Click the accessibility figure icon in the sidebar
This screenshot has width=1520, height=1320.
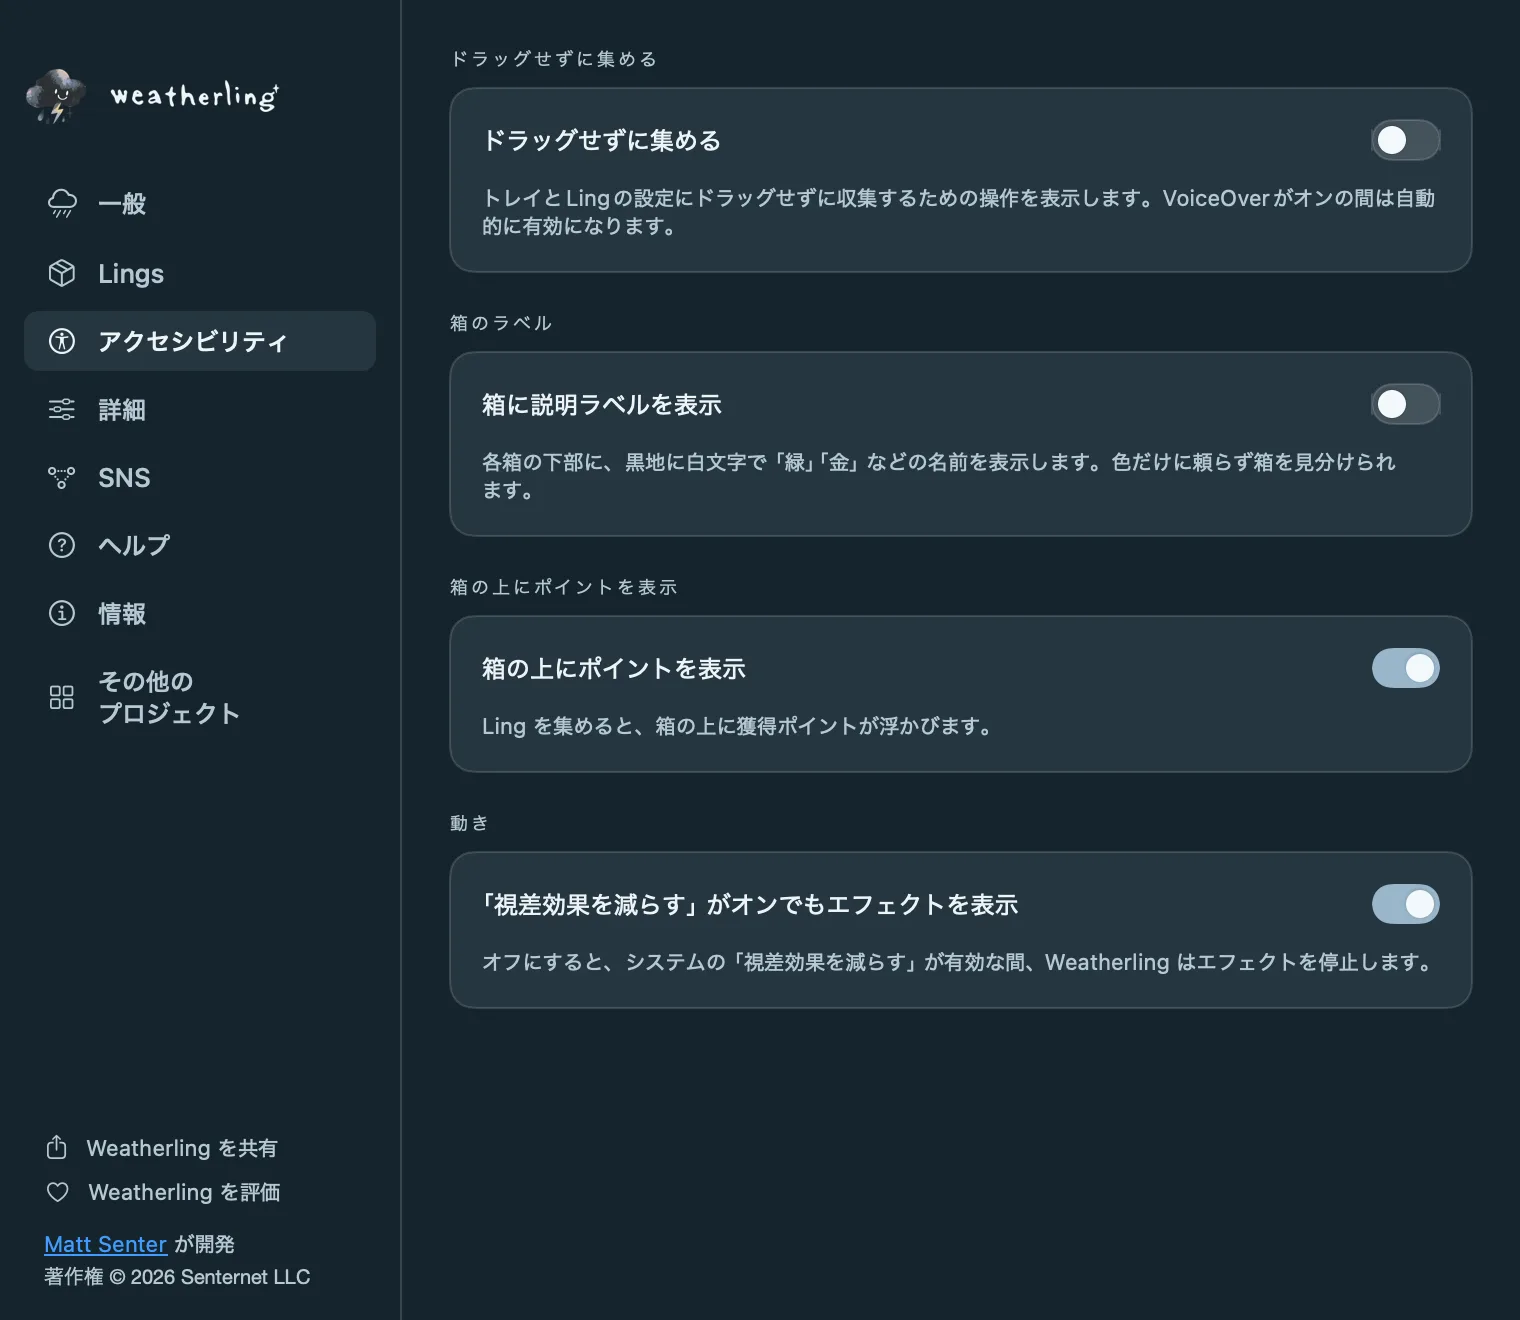[62, 341]
